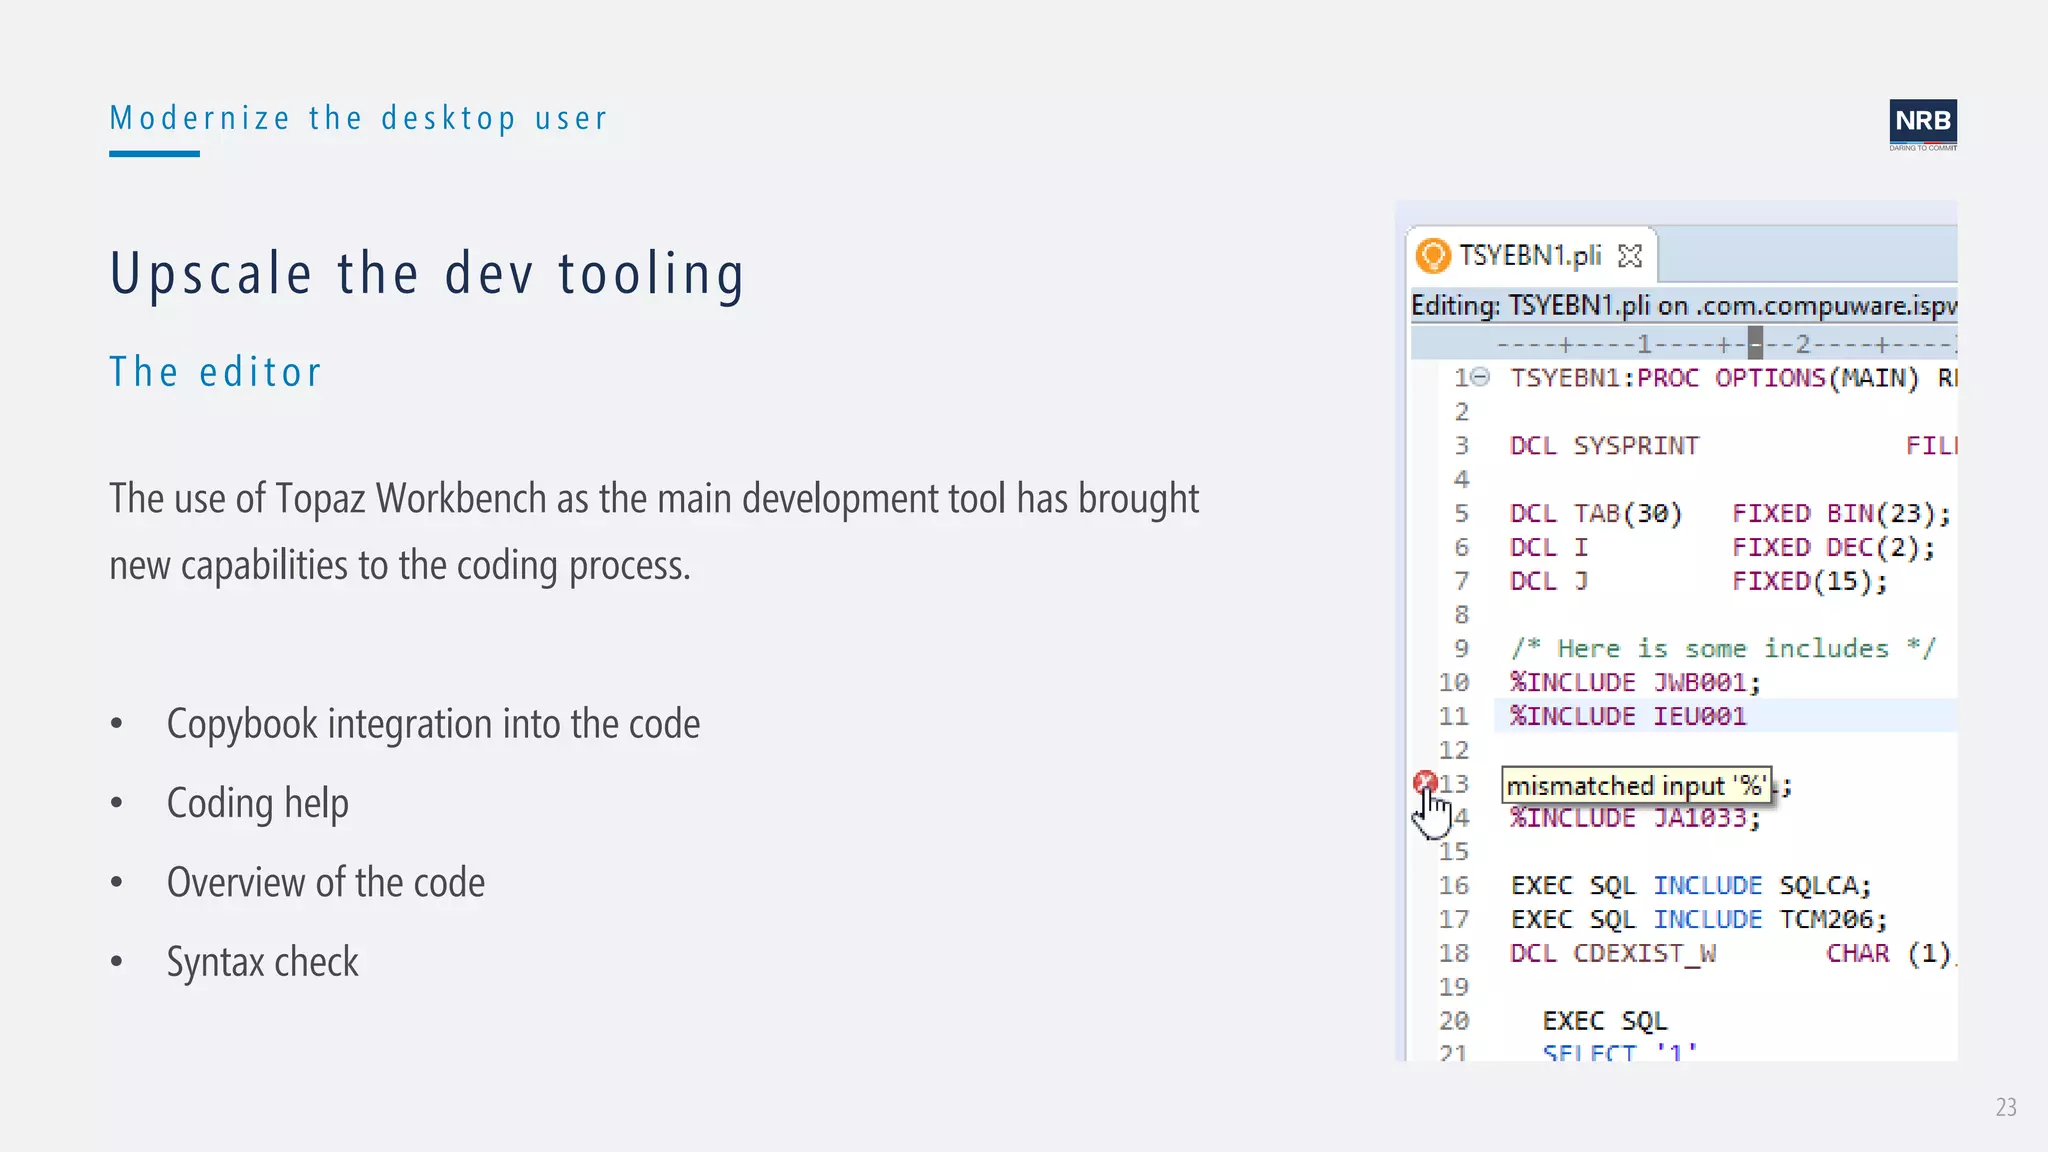The image size is (2048, 1152).
Task: Click the 'TSYEBN1:PROC OPTIONS(MAIN)' line
Action: [1733, 378]
